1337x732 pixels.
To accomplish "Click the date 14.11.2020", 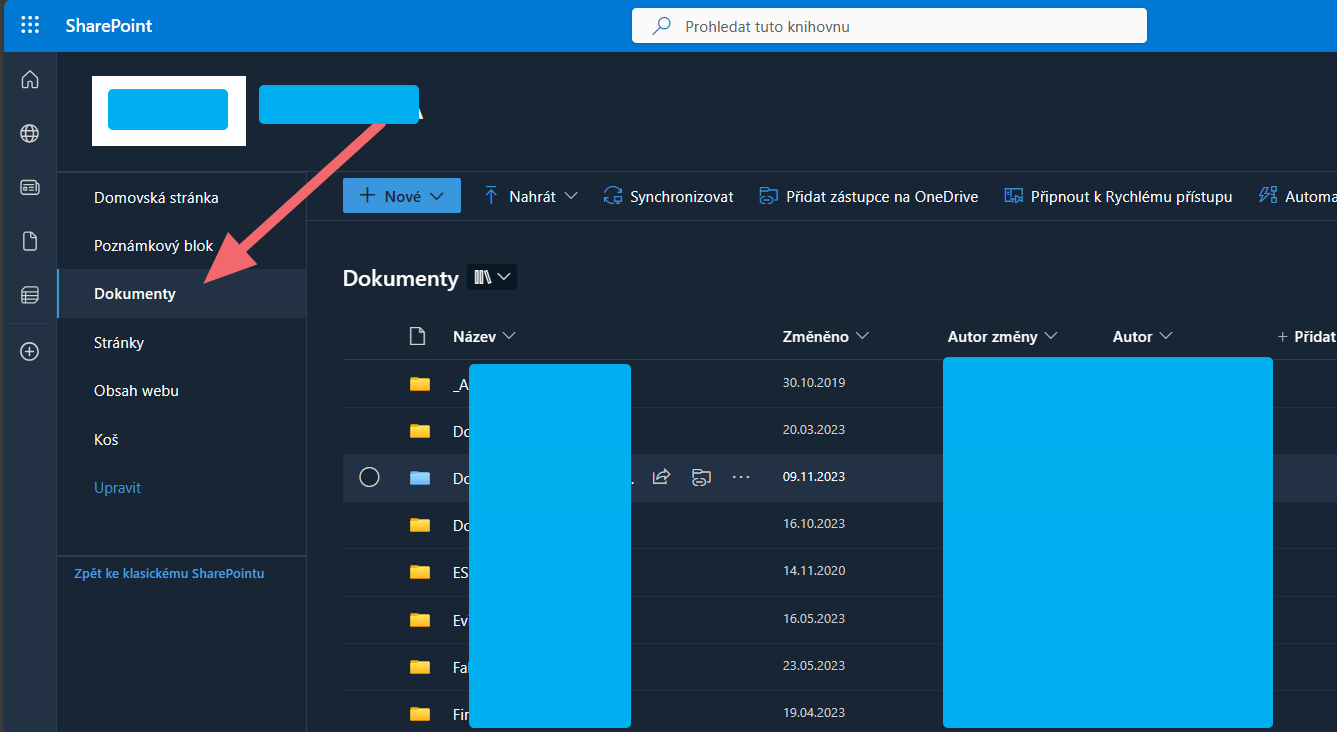I will coord(814,572).
